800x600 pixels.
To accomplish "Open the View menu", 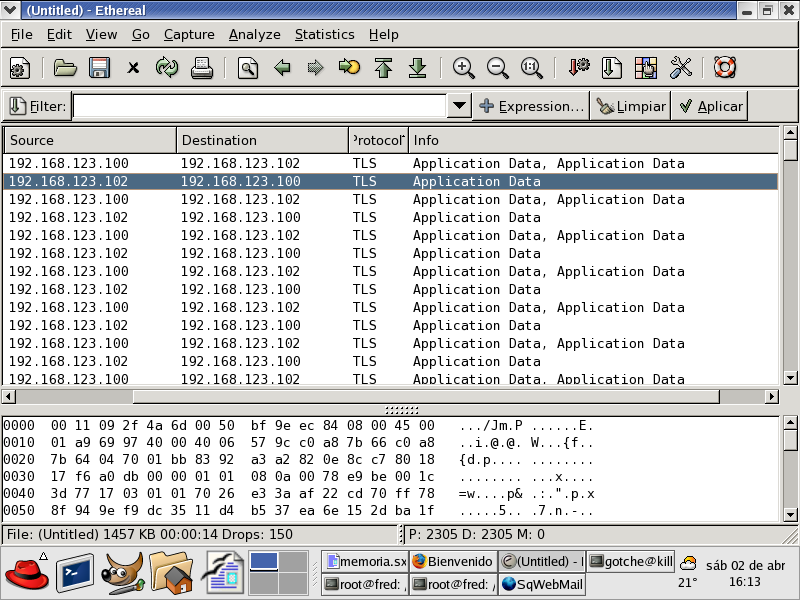I will [102, 35].
